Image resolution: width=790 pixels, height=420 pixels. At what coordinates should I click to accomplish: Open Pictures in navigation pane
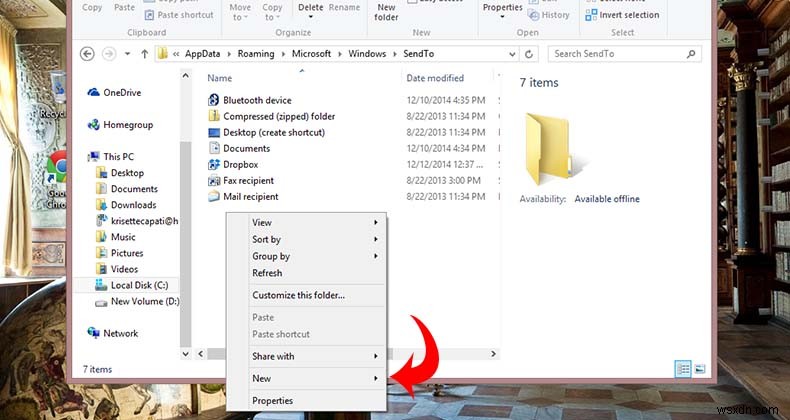[119, 253]
